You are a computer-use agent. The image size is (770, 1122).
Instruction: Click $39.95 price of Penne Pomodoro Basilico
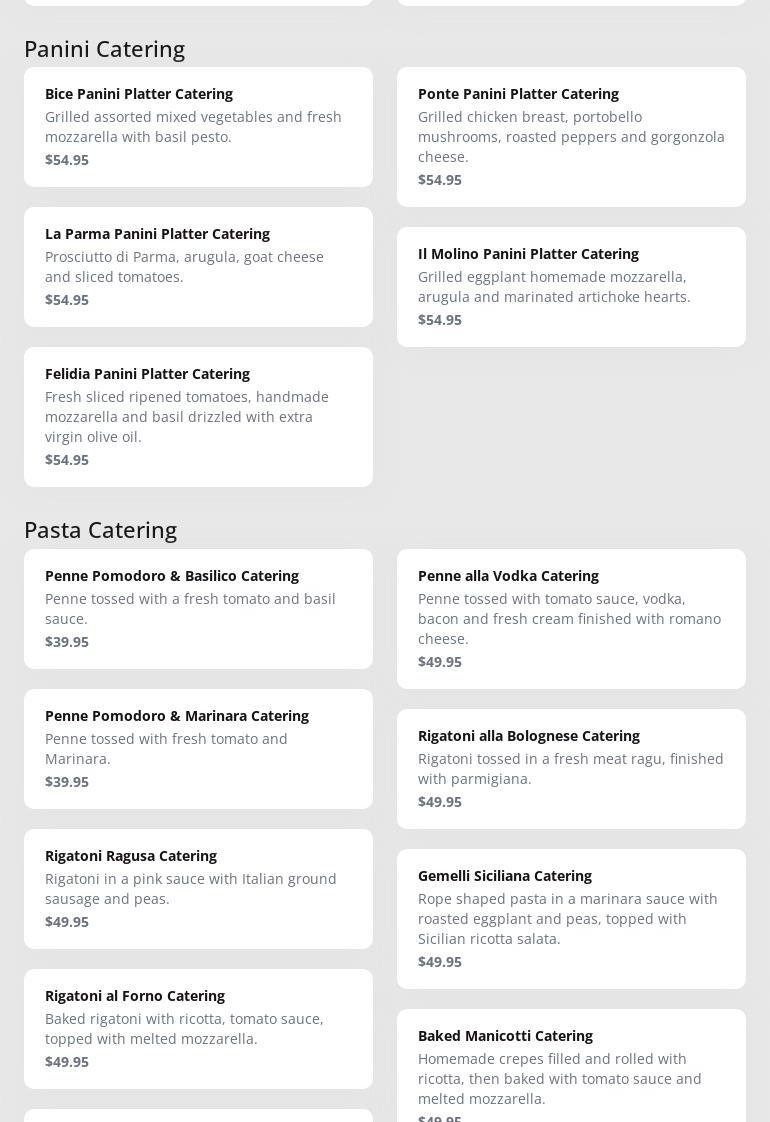(67, 642)
